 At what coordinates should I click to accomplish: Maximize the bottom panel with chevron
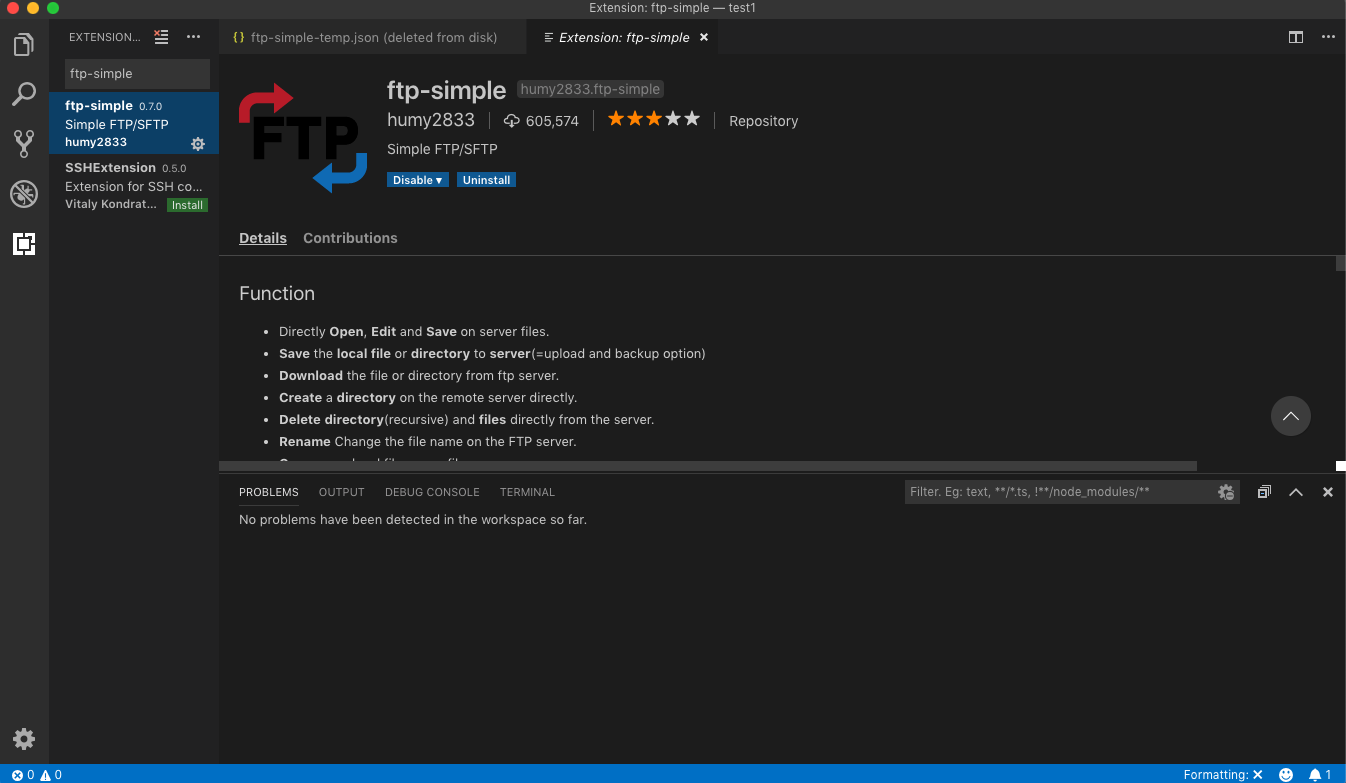coord(1296,492)
